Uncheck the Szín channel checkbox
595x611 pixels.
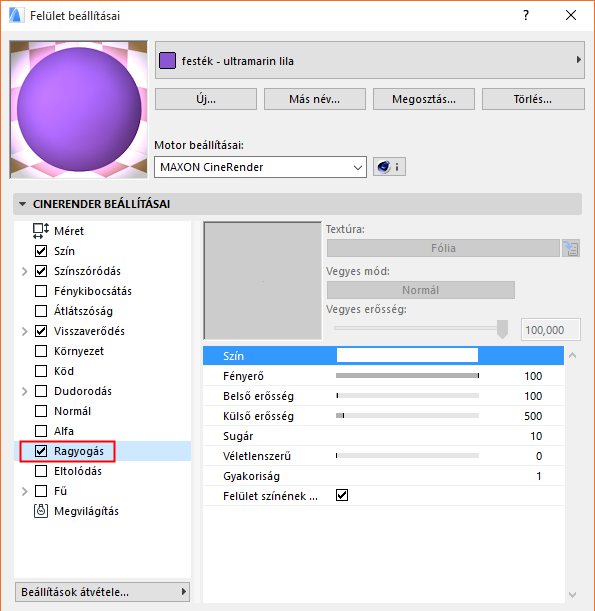coord(41,251)
